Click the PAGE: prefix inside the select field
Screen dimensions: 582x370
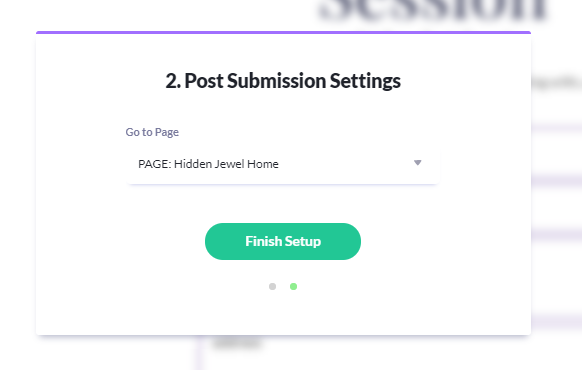coord(155,164)
